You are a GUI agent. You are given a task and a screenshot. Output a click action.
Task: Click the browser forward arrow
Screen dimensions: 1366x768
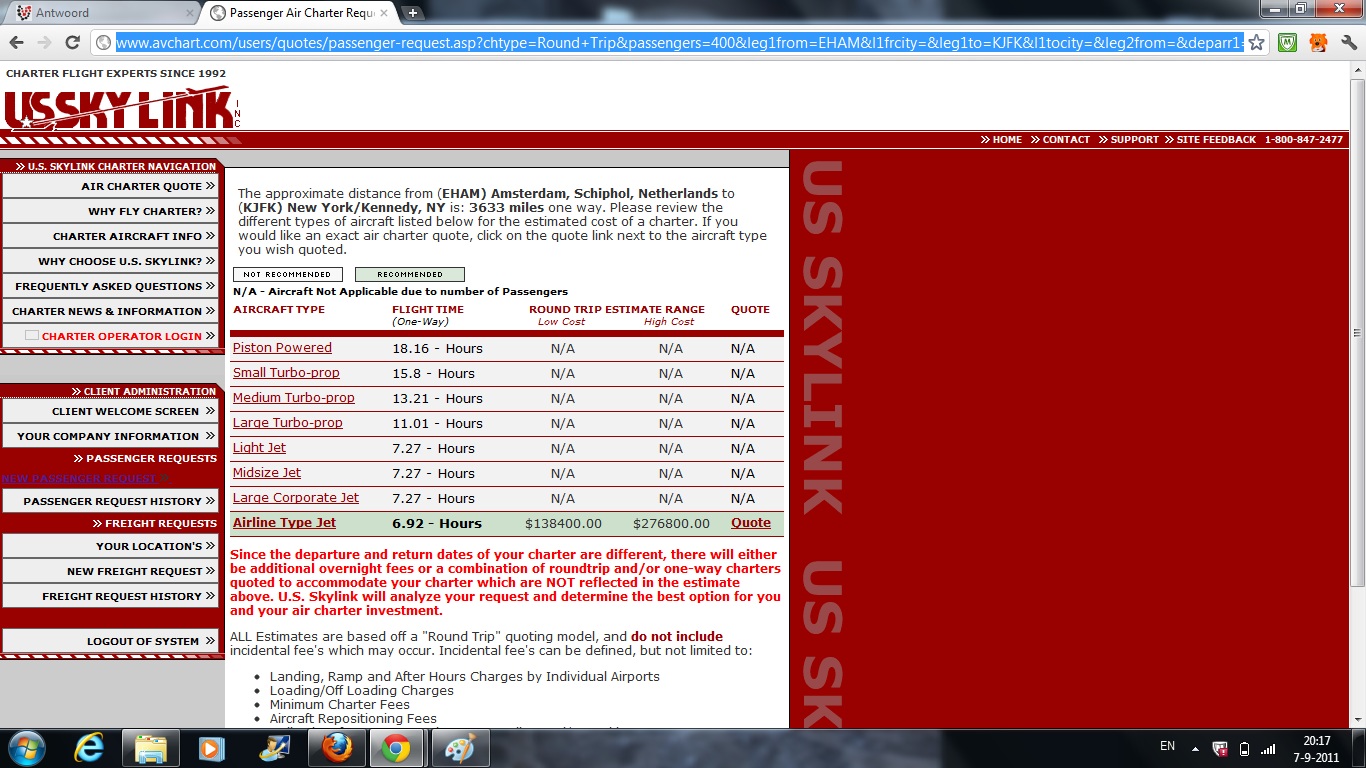pyautogui.click(x=44, y=42)
